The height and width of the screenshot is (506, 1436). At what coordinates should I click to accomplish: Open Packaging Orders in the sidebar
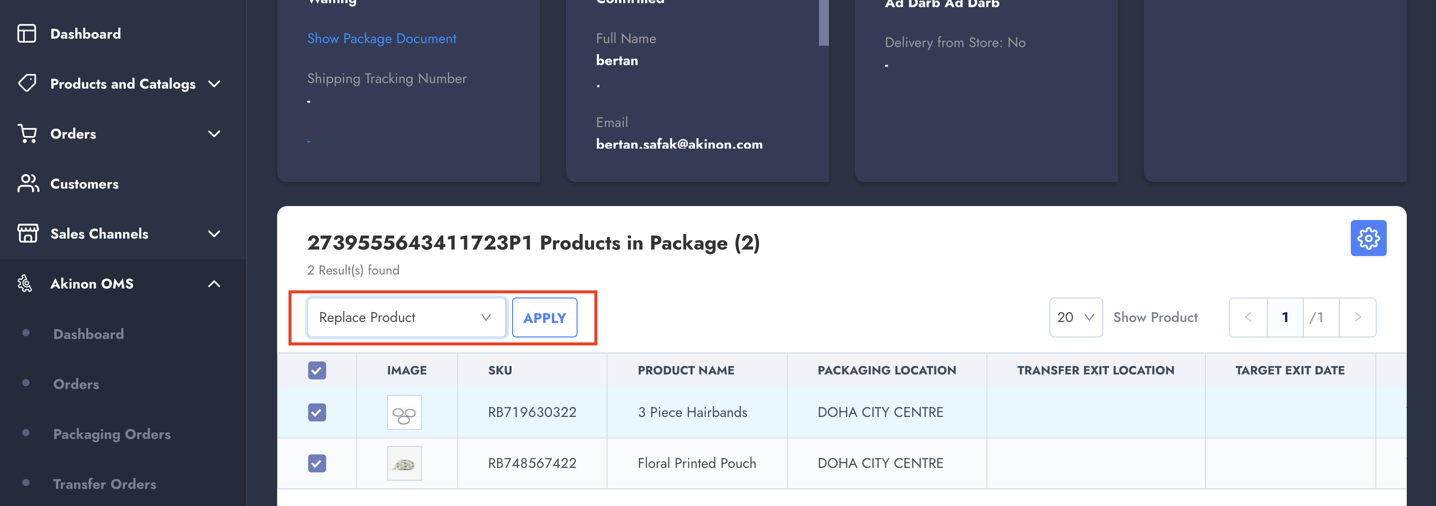coord(112,434)
